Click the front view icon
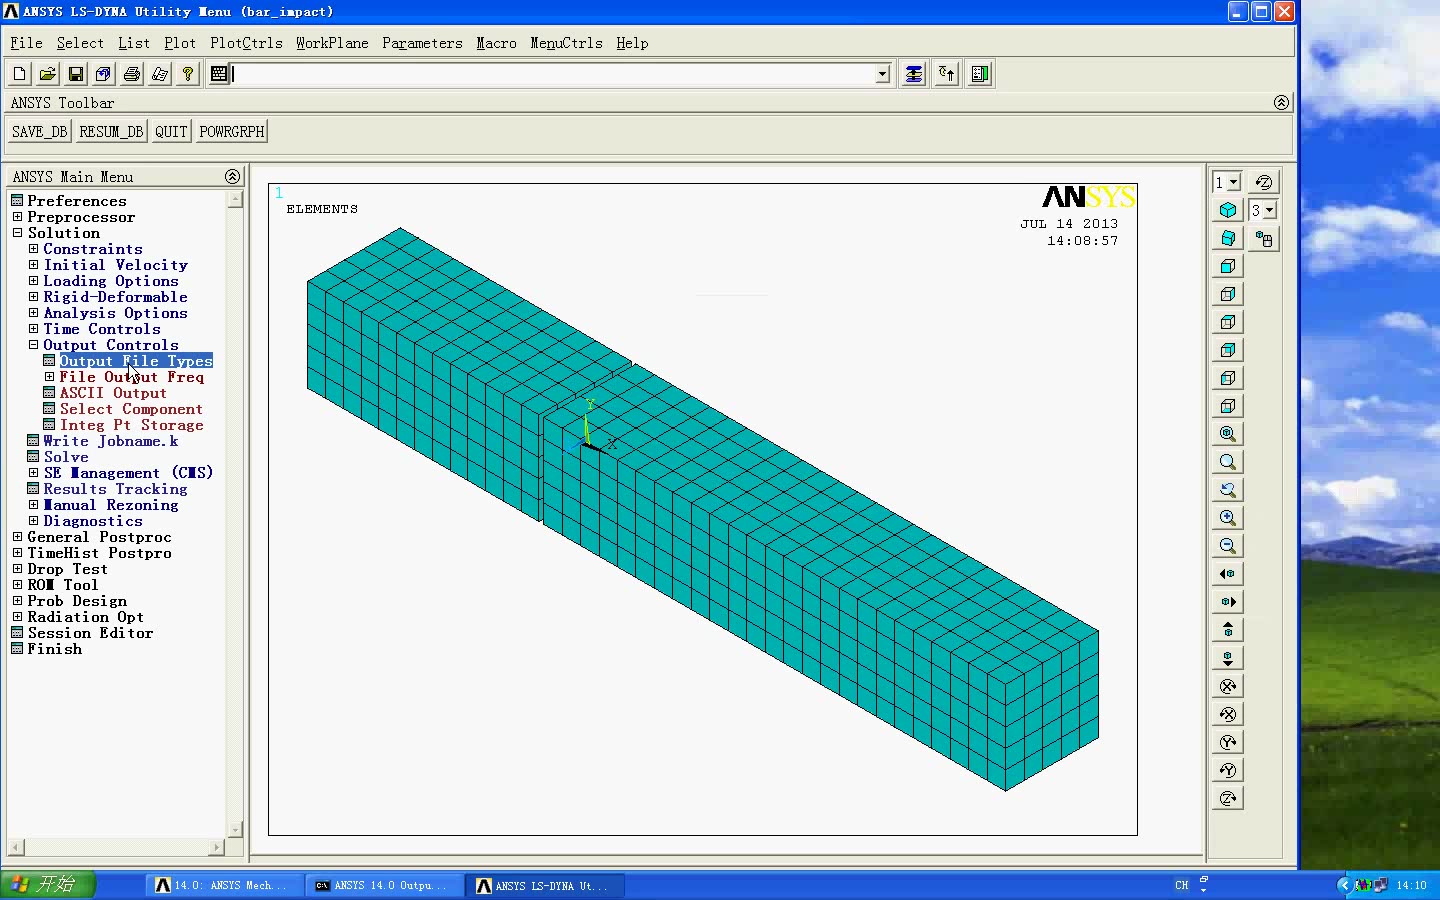 (1227, 265)
